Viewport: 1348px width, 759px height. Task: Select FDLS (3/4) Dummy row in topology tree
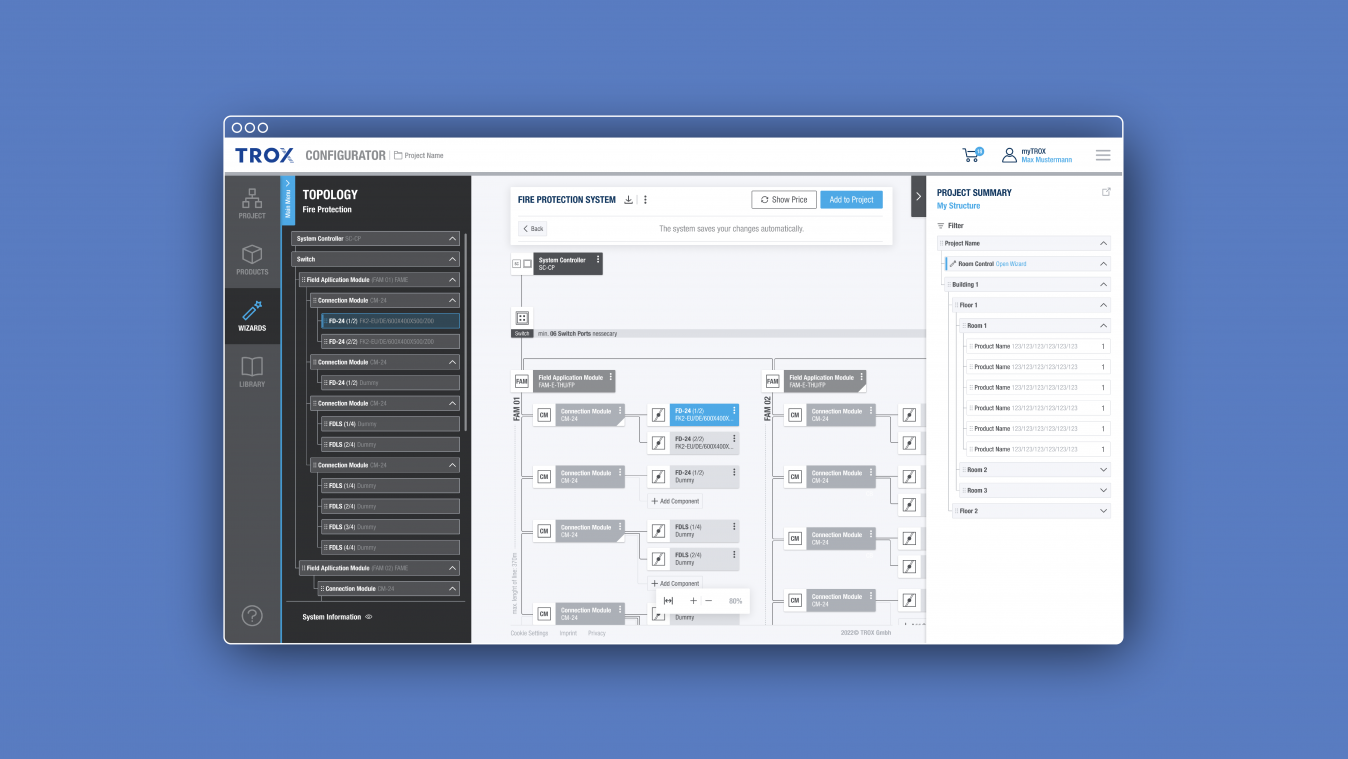point(391,527)
